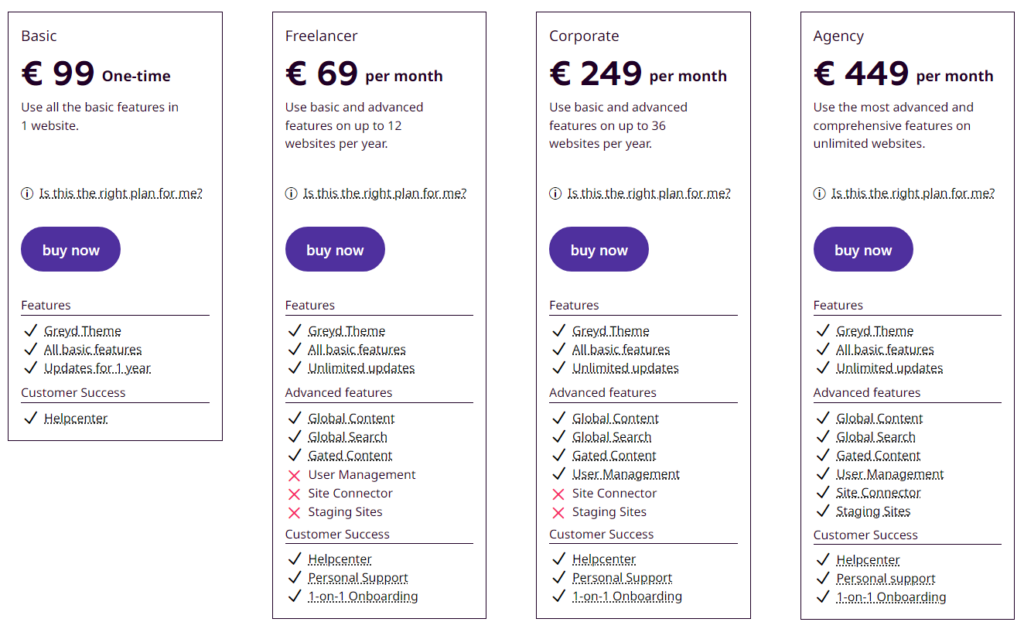The width and height of the screenshot is (1024, 629).
Task: Click the info icon on the Agency plan
Action: 819,193
